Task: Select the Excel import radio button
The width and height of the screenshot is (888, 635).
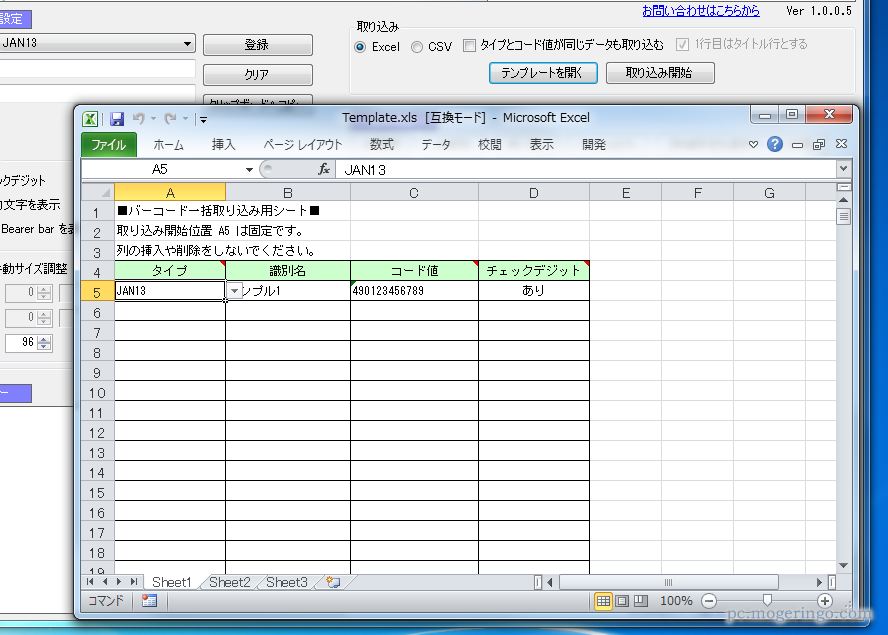Action: pos(361,46)
